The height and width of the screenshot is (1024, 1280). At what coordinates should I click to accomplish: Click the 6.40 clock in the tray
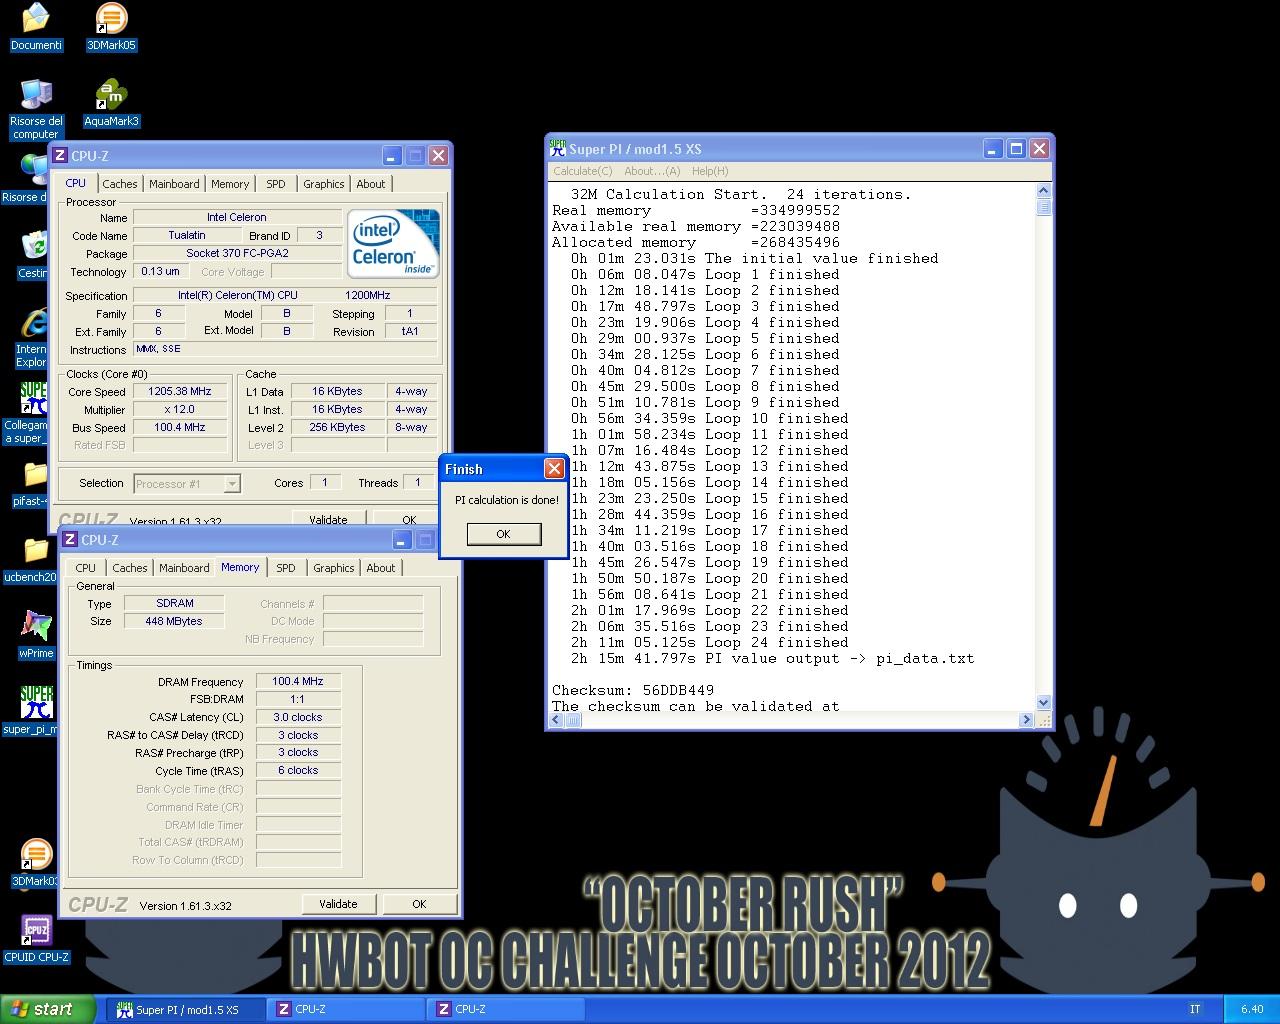click(1252, 1009)
